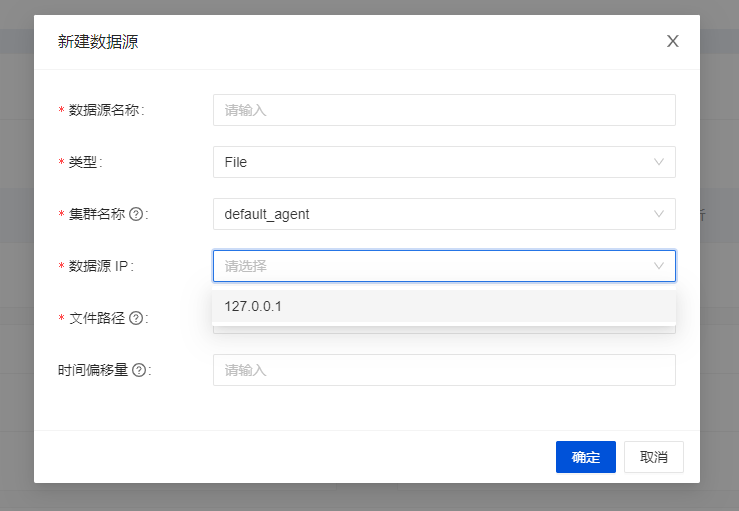Screen dimensions: 739x511
Task: Confirm with the blue 确定 button
Action: pyautogui.click(x=586, y=457)
